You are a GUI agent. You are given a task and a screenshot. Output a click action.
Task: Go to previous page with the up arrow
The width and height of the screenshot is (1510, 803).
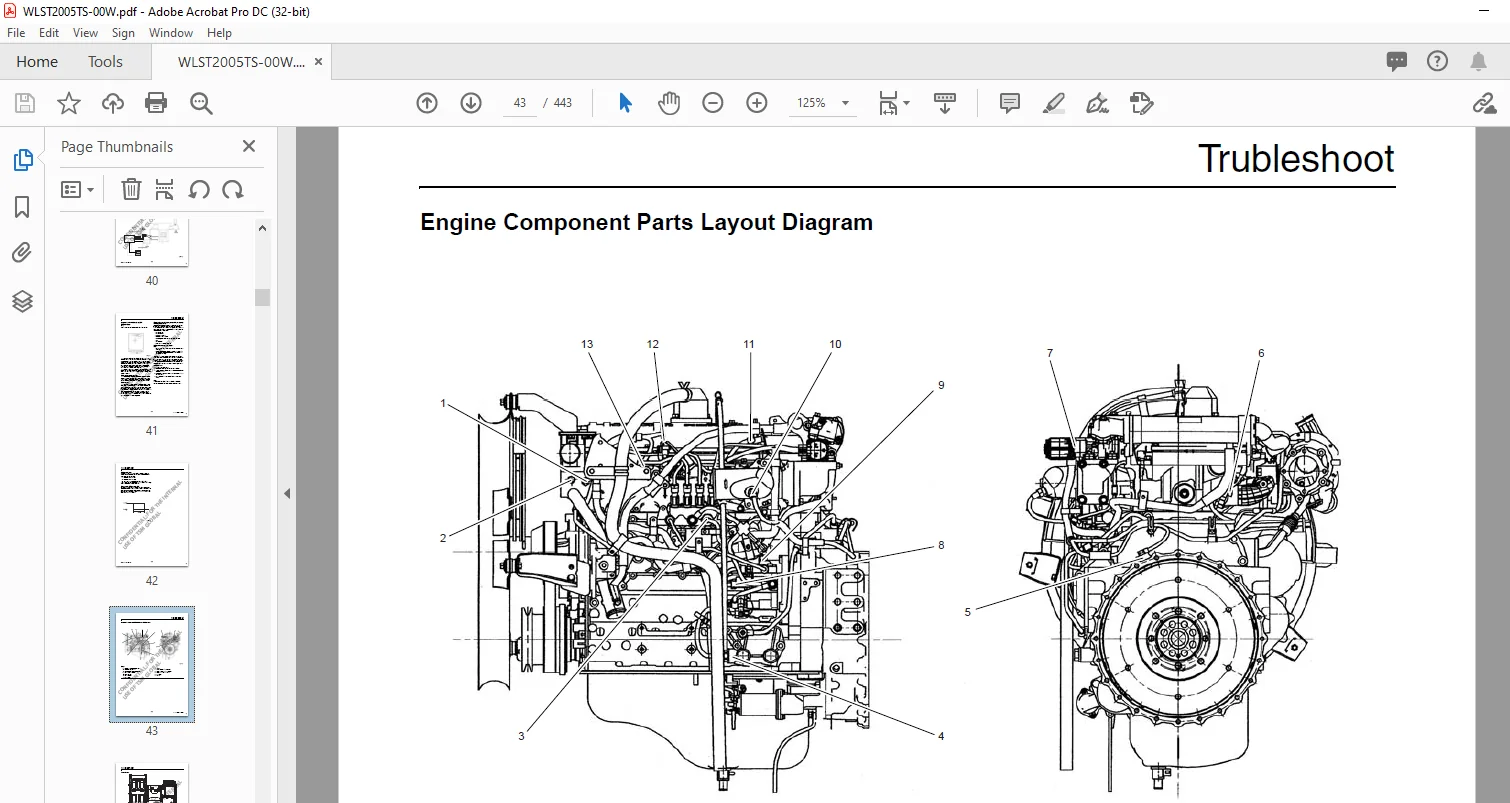tap(427, 103)
